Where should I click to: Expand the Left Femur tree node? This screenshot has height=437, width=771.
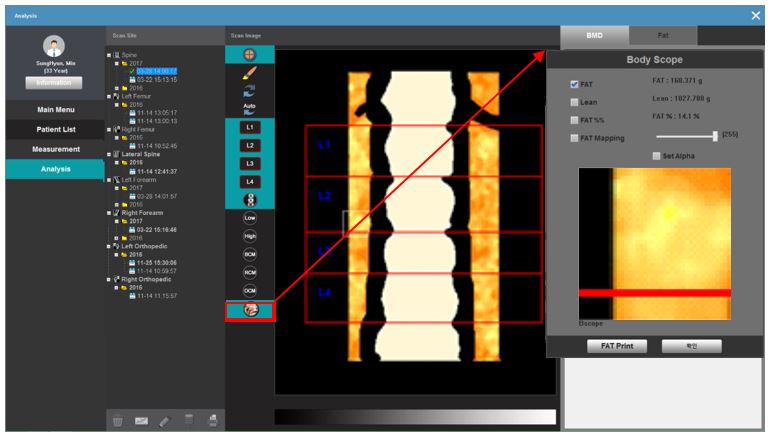tap(109, 96)
